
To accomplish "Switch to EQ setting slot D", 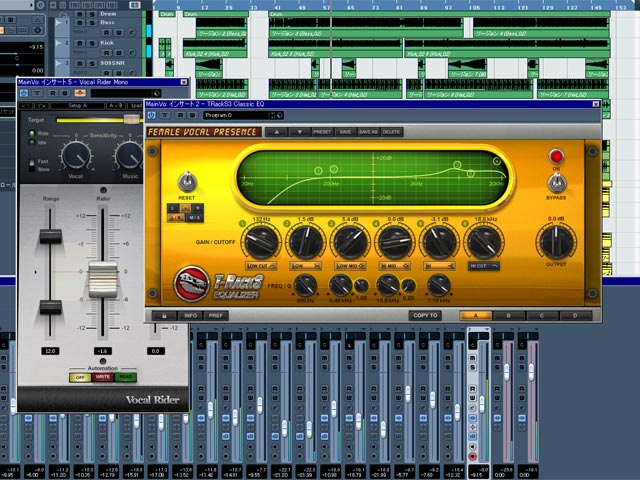I will [575, 316].
